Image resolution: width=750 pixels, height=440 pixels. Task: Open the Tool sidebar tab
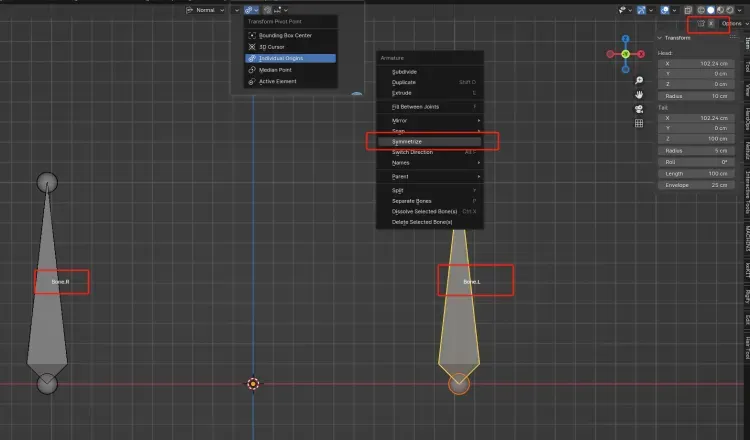tap(747, 67)
